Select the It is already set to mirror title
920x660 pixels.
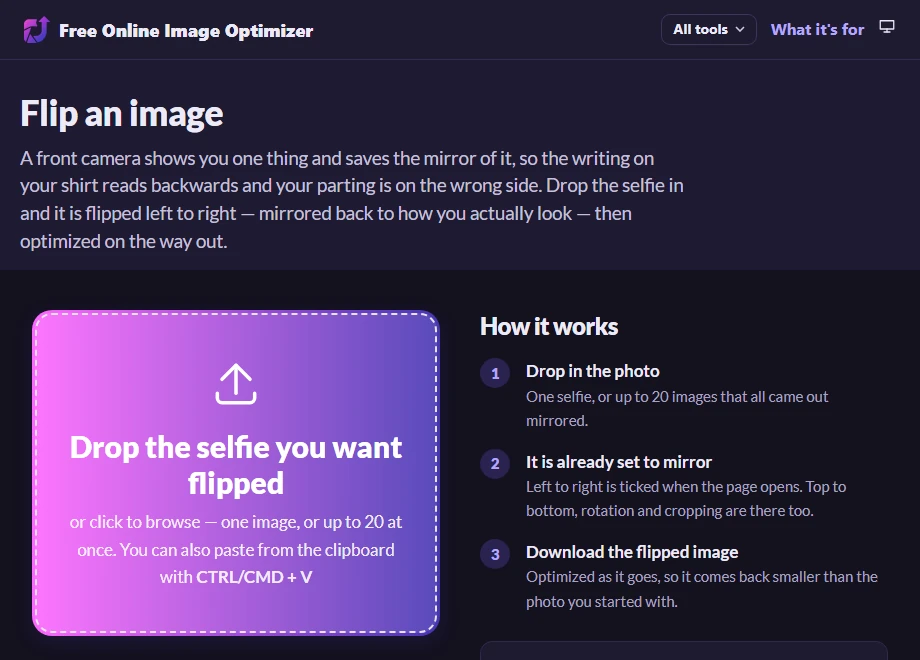619,462
